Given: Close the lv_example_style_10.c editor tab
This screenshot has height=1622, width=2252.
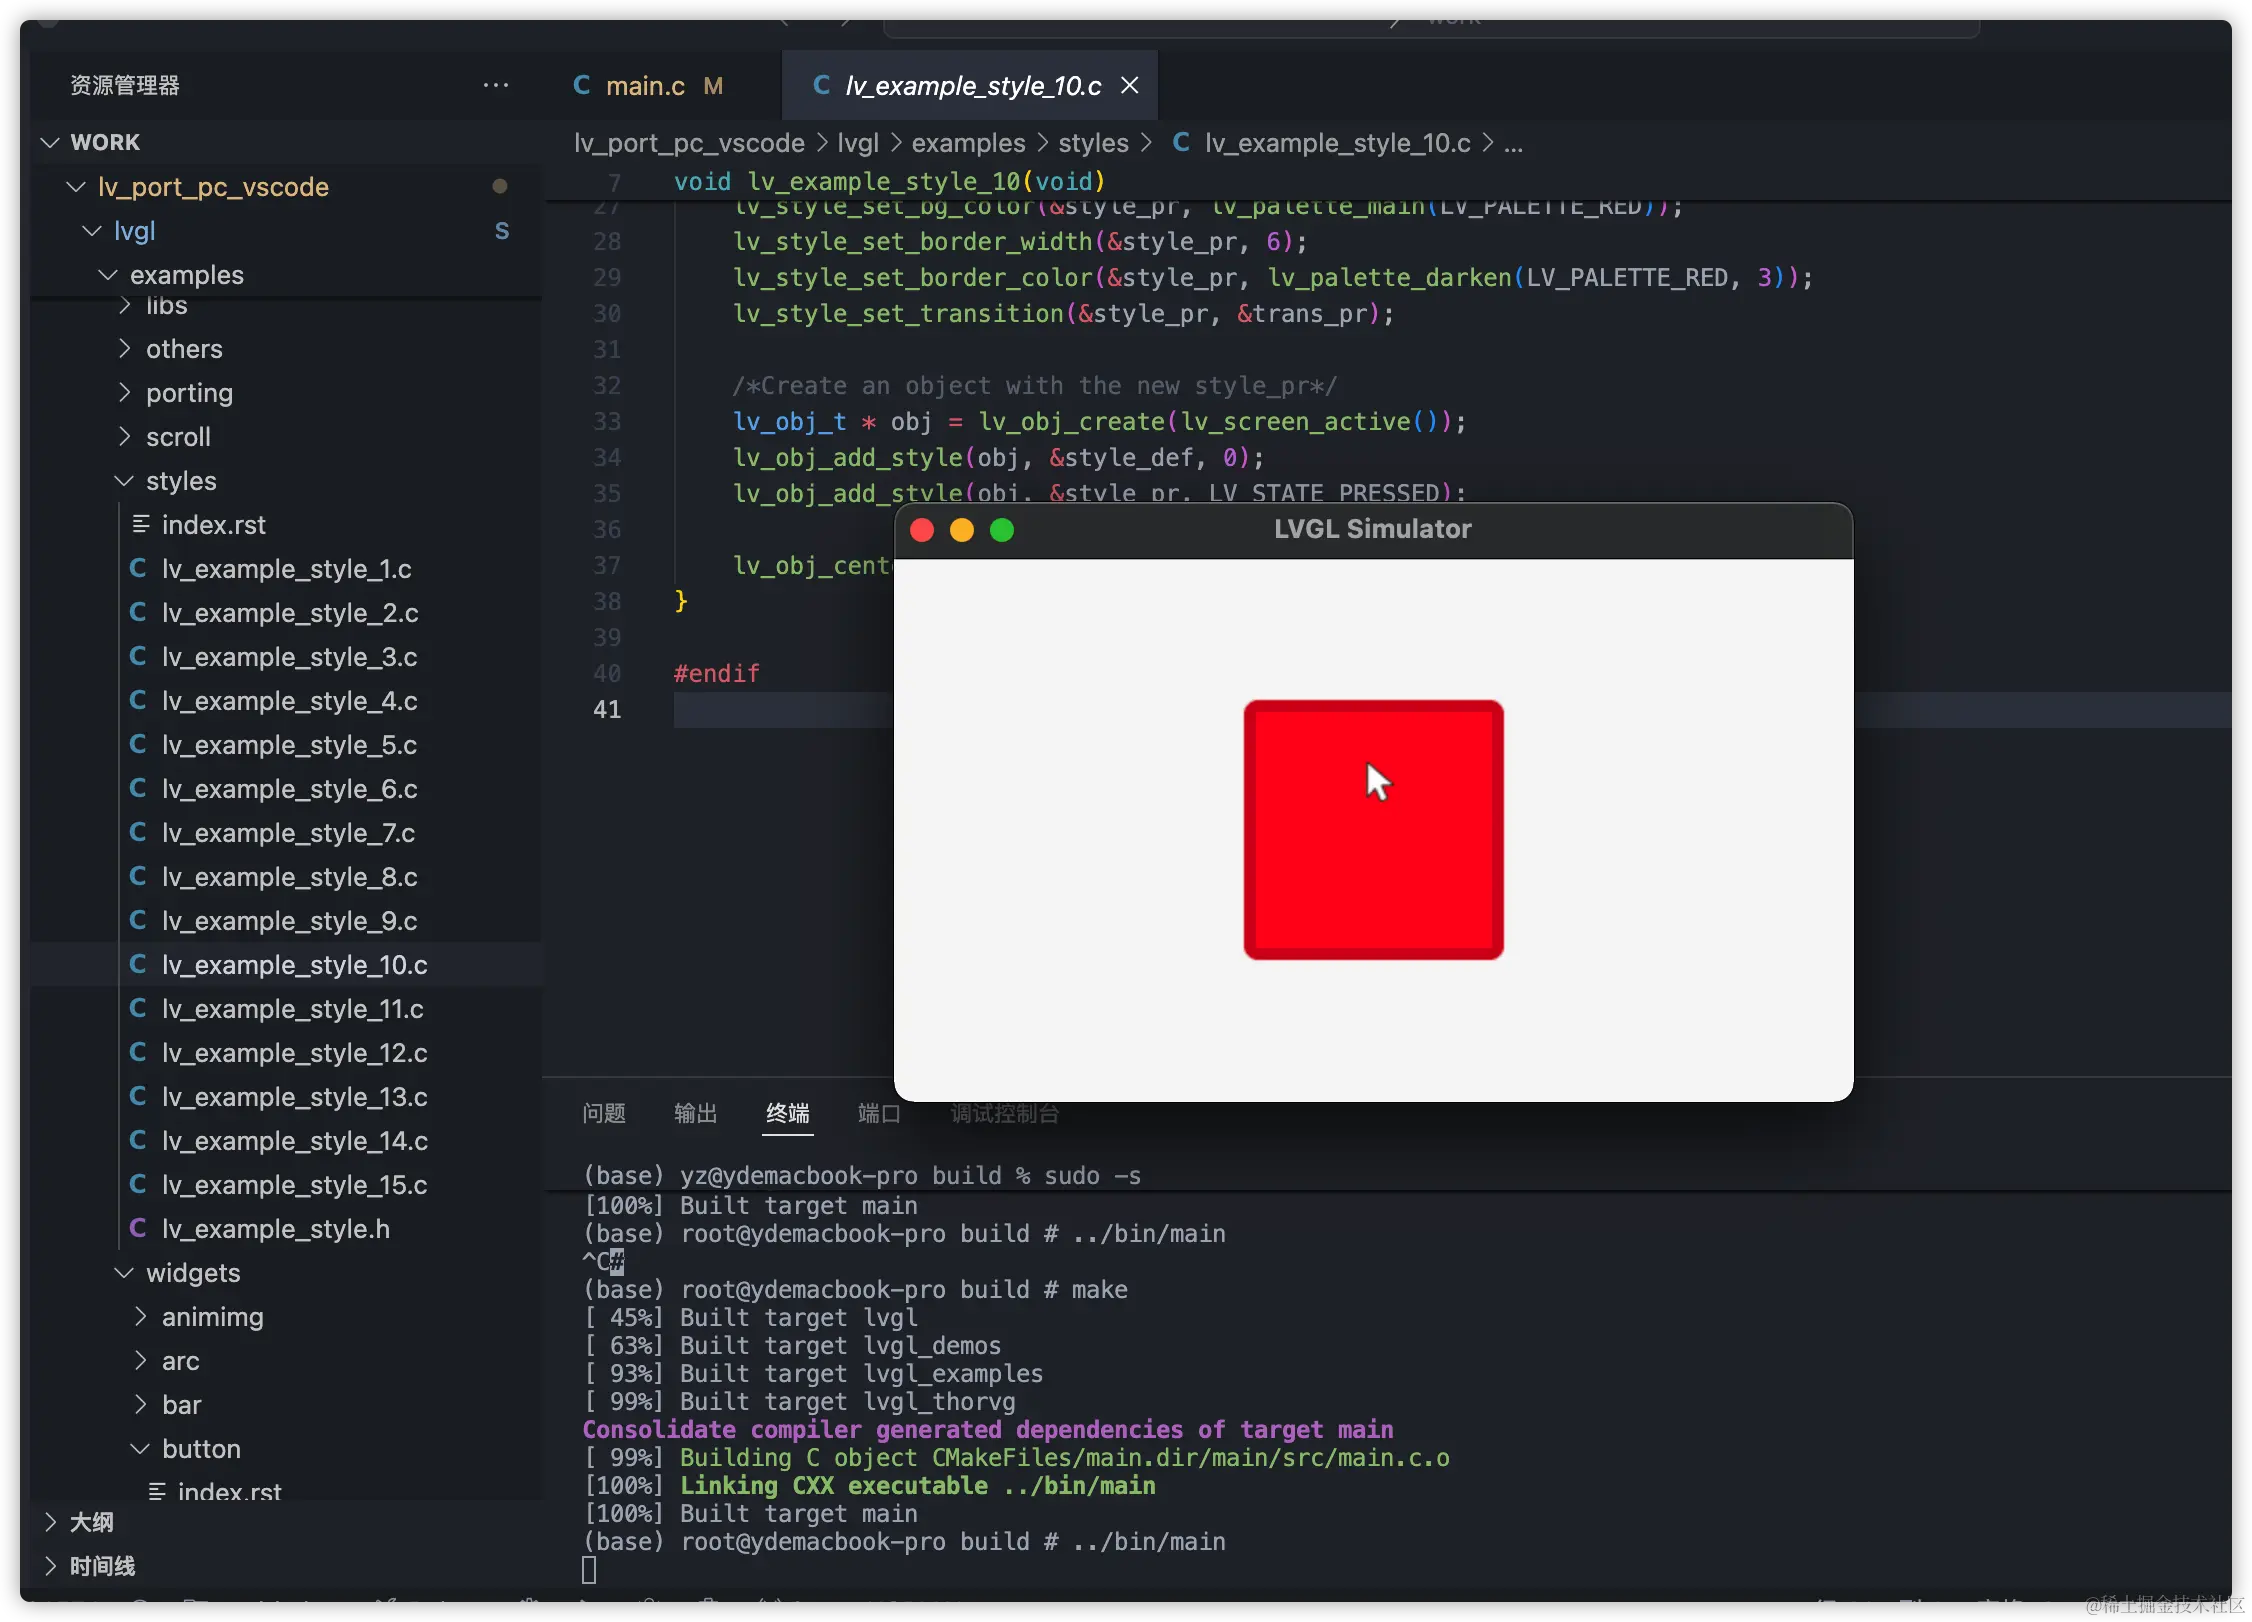Looking at the screenshot, I should coord(1129,85).
